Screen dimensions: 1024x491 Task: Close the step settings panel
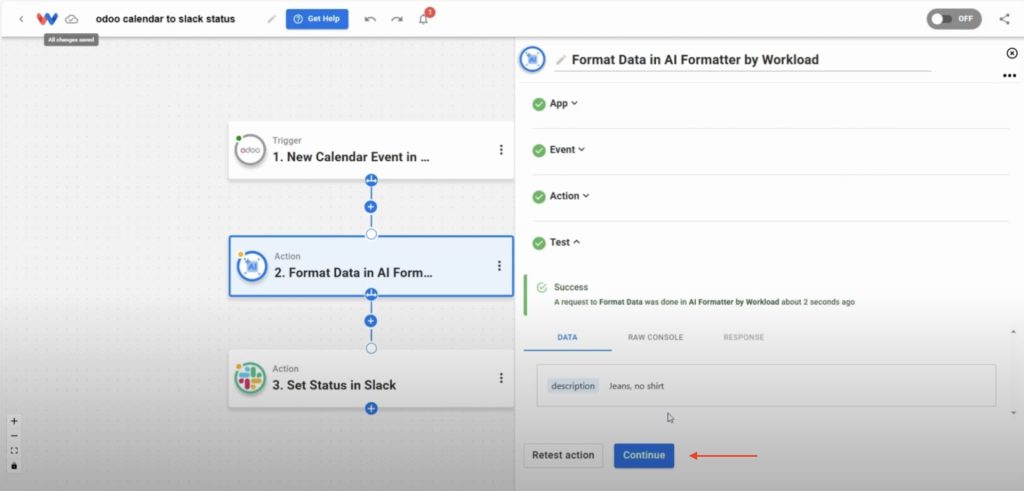pos(1012,54)
